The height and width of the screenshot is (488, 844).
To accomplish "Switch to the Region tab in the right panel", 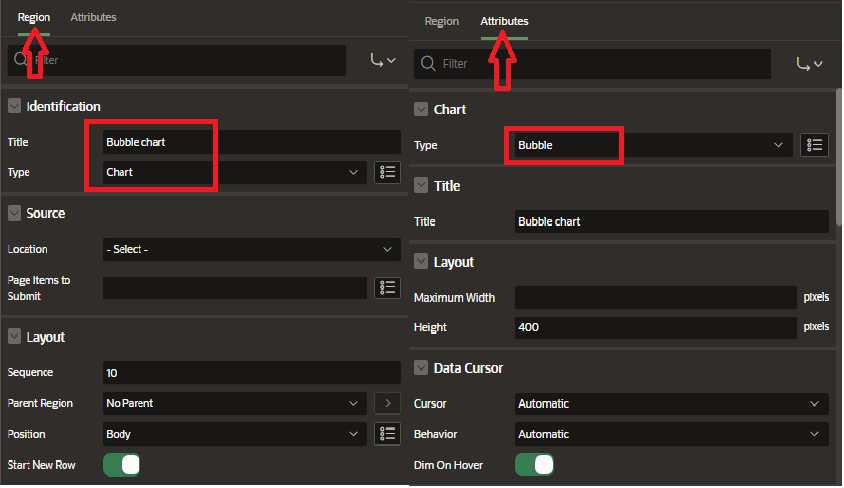I will [x=441, y=21].
